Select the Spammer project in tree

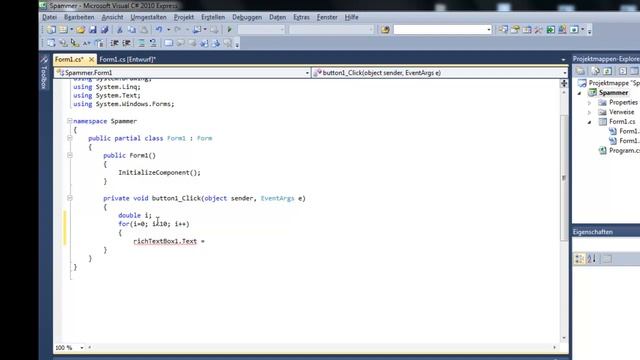tap(613, 93)
